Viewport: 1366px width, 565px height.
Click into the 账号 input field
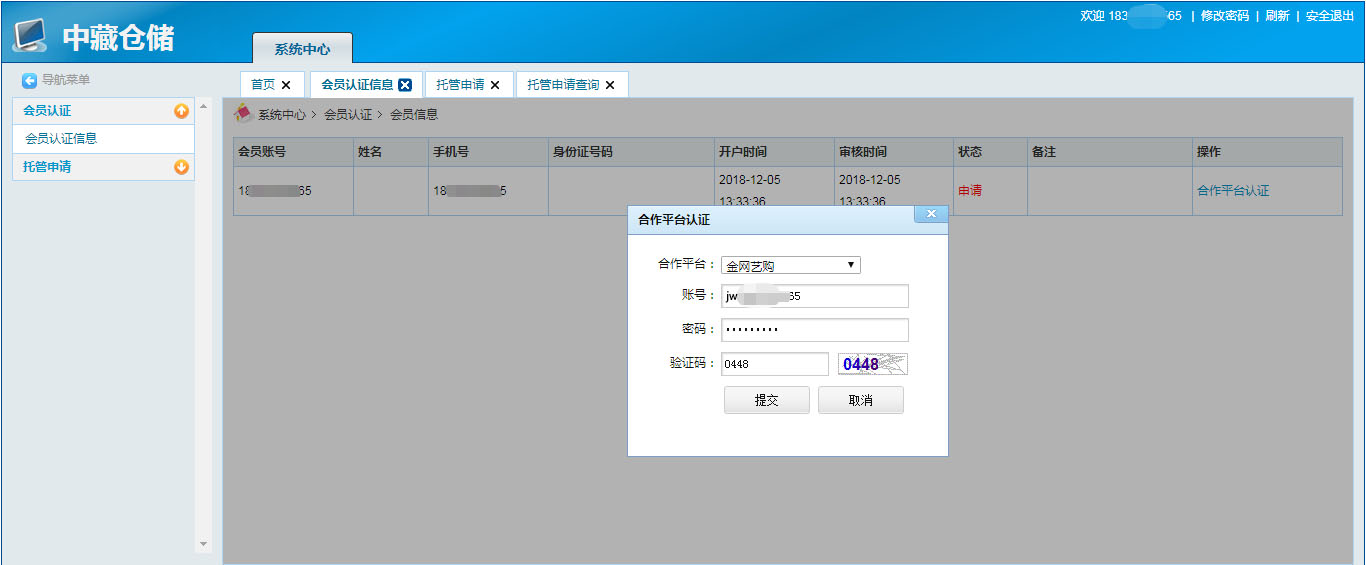(814, 296)
